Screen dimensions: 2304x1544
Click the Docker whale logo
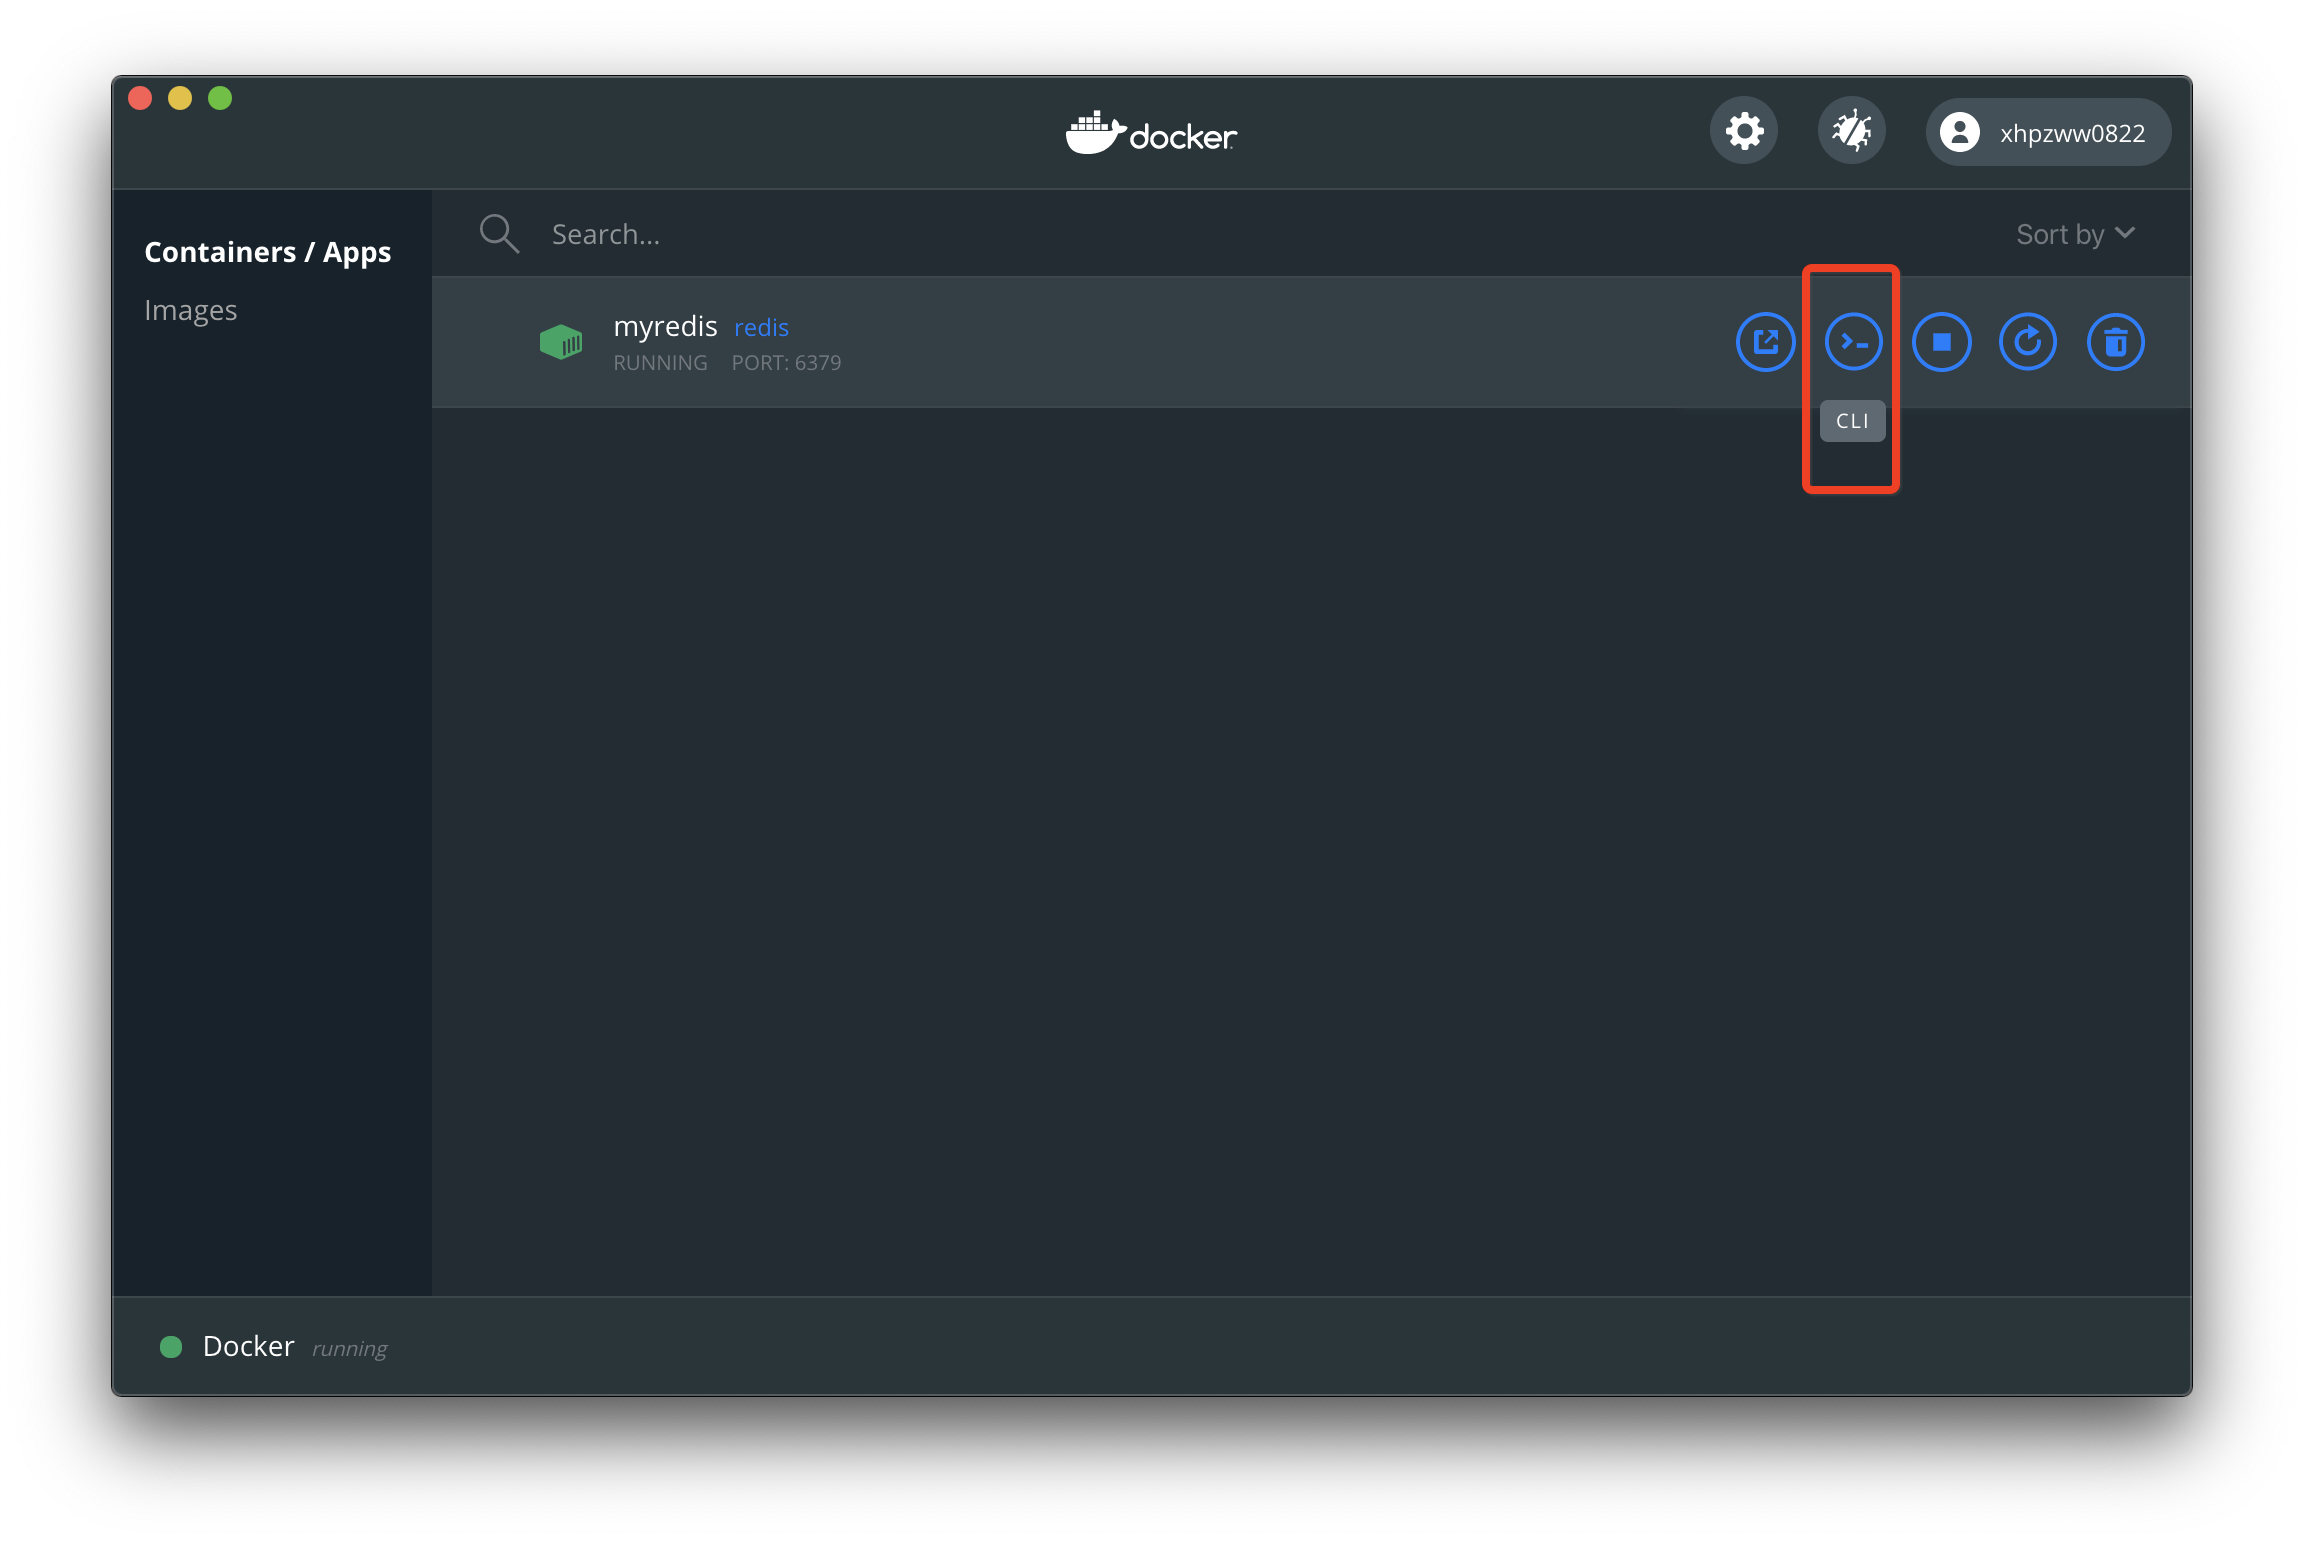(1151, 132)
